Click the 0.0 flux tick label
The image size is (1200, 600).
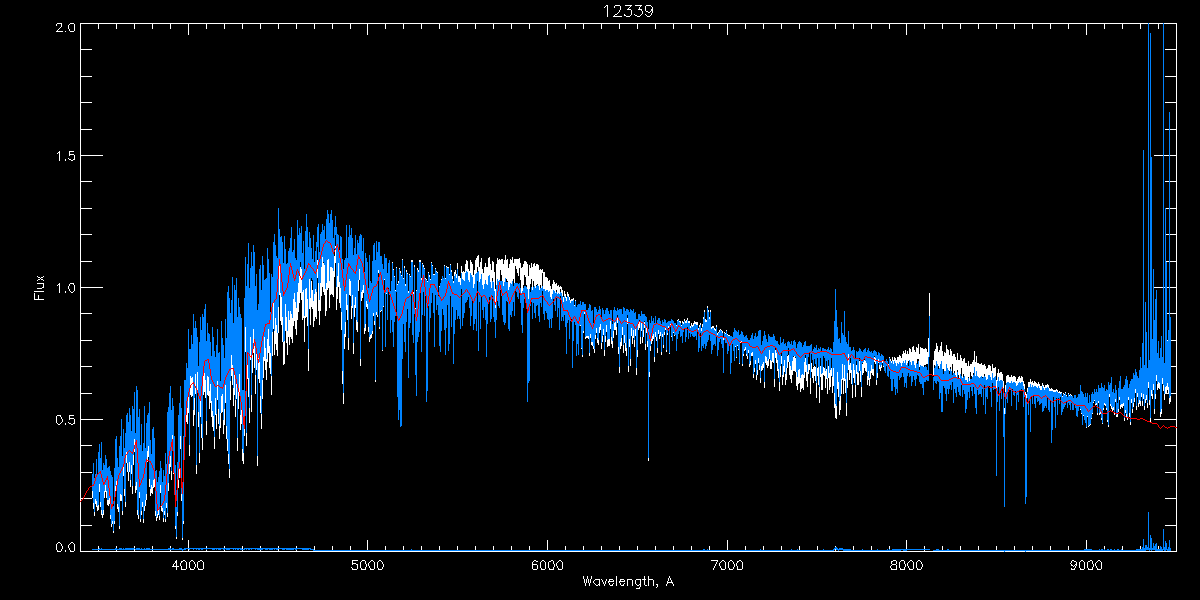(64, 547)
